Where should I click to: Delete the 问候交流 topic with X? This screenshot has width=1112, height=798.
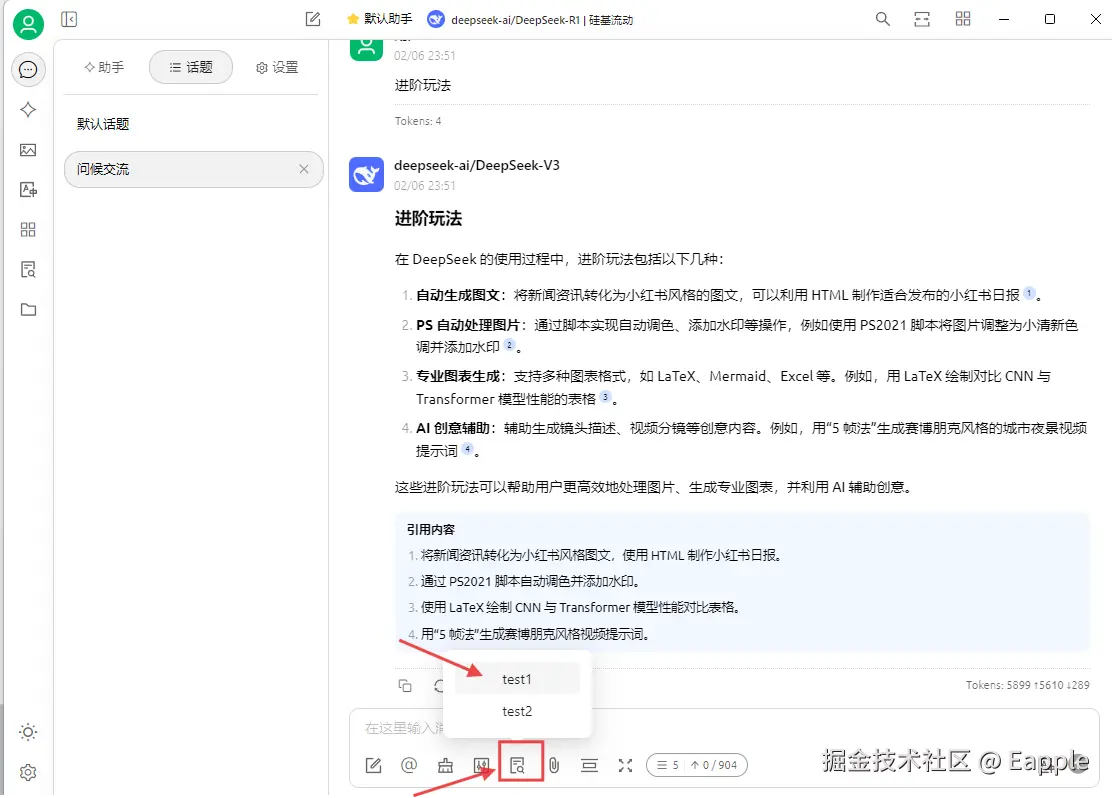tap(304, 169)
